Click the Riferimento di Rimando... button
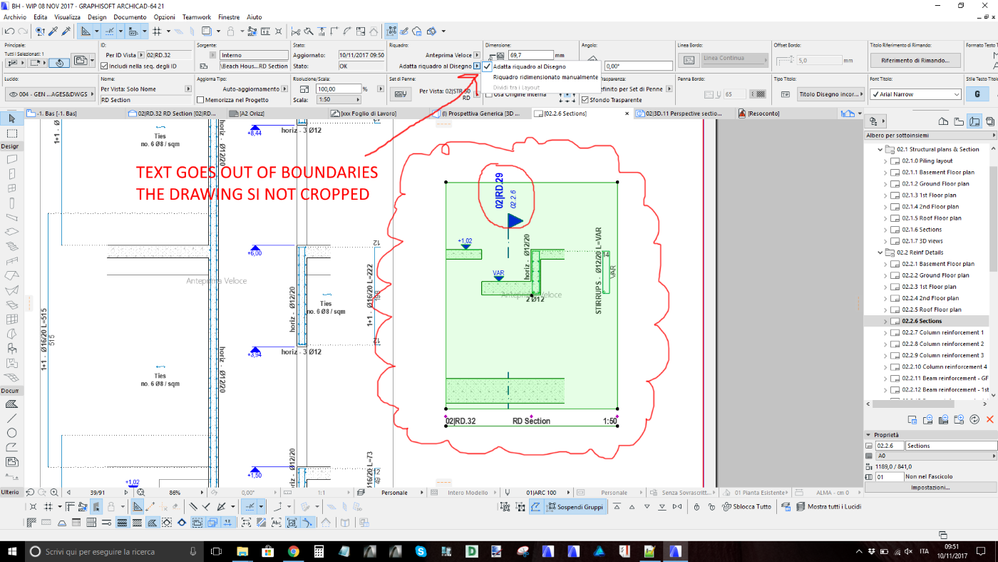Image resolution: width=998 pixels, height=562 pixels. pyautogui.click(x=915, y=60)
